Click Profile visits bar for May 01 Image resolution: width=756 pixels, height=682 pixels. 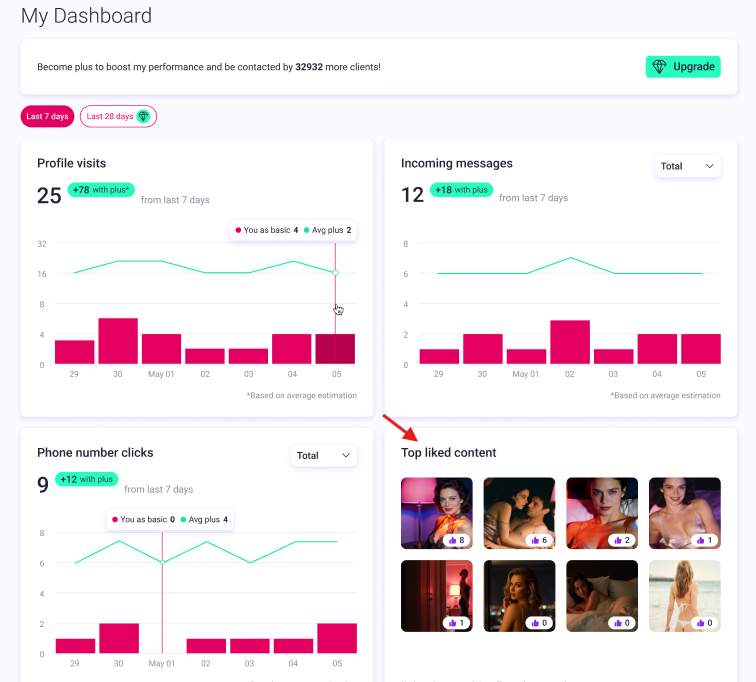click(162, 349)
